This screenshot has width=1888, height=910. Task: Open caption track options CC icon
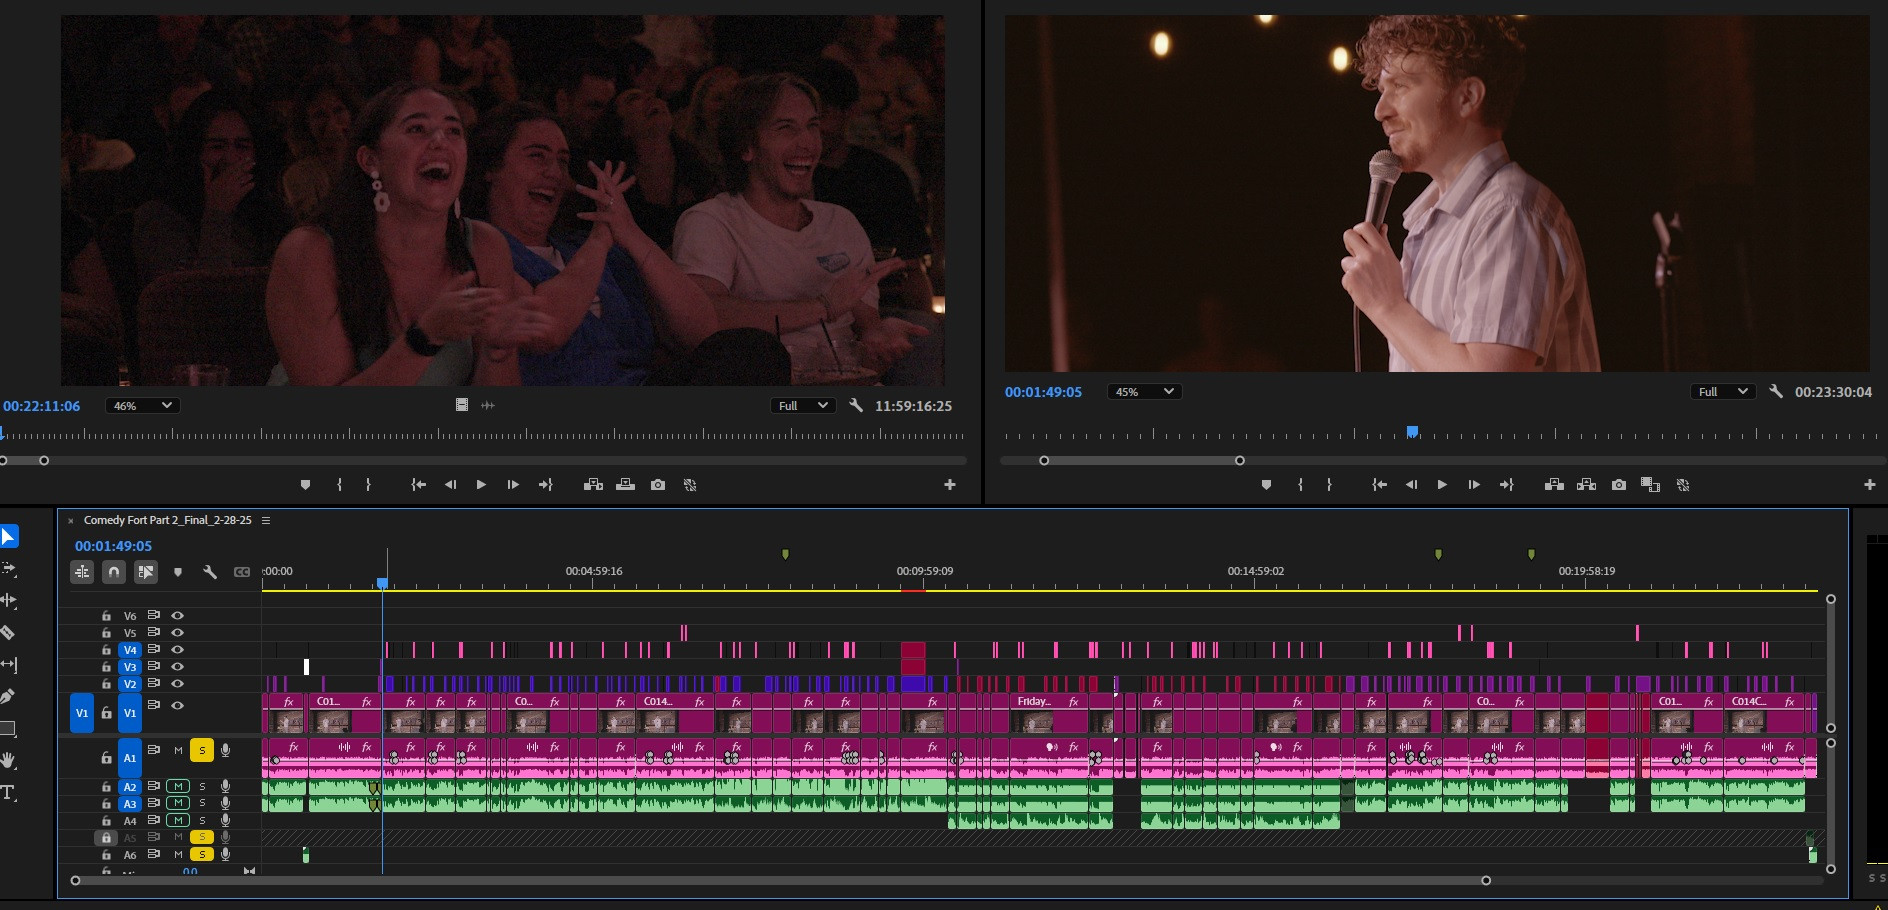[242, 572]
